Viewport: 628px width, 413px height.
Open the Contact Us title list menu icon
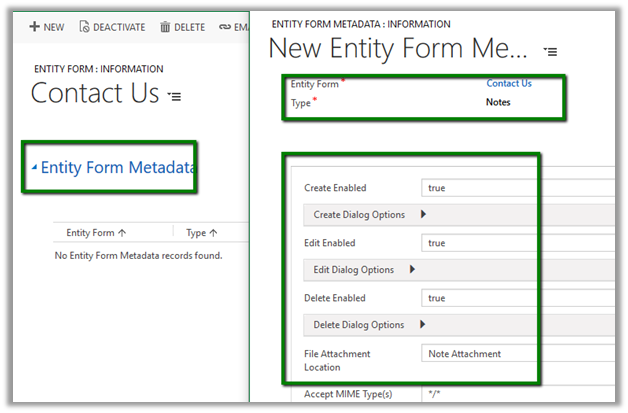pos(176,96)
